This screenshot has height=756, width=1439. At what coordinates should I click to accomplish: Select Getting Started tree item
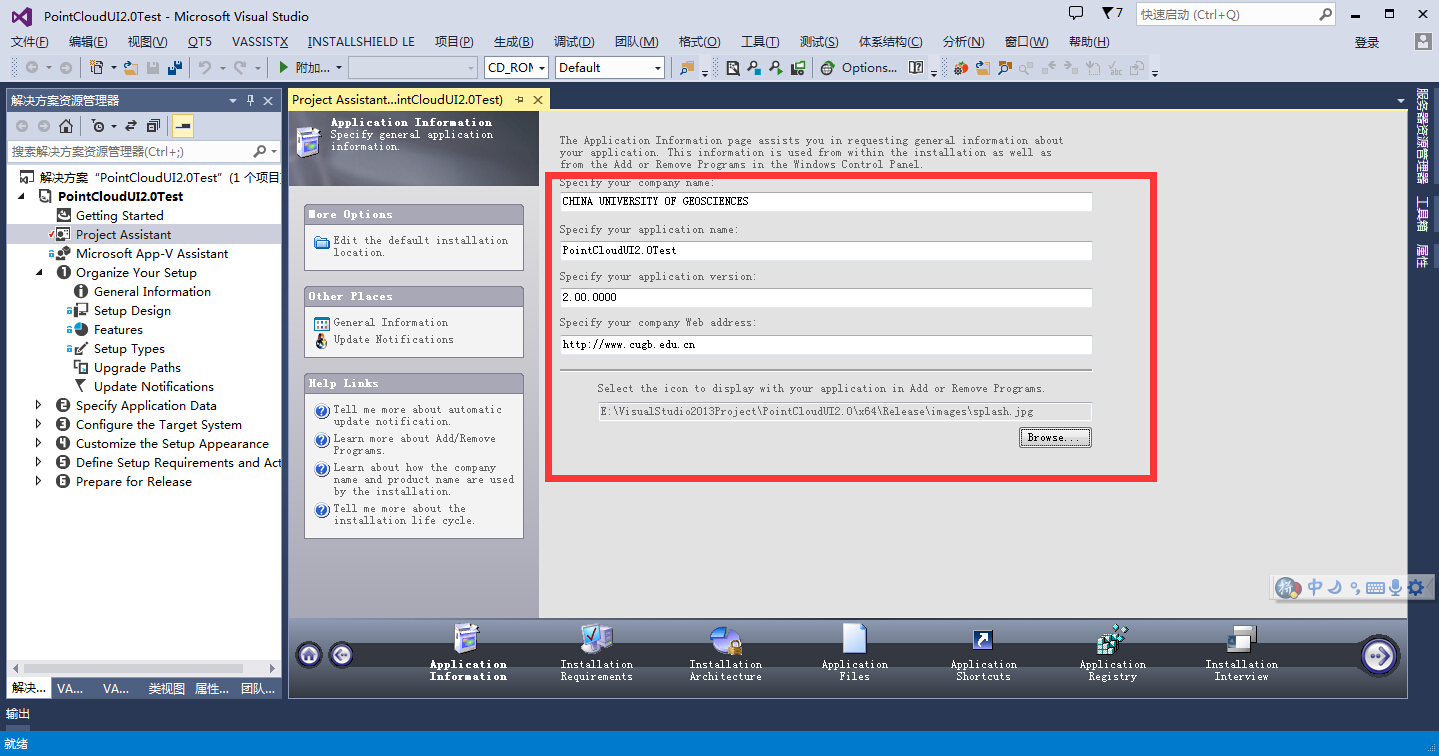119,215
